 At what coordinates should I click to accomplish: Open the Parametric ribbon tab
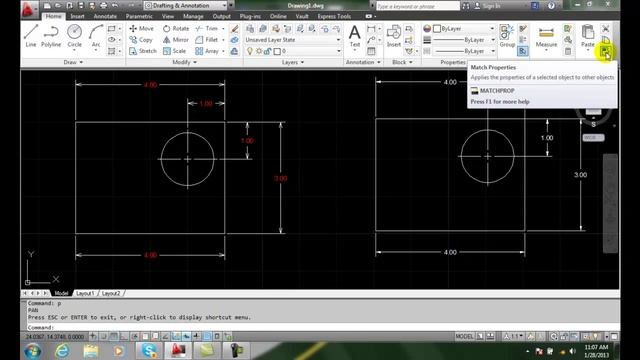139,16
